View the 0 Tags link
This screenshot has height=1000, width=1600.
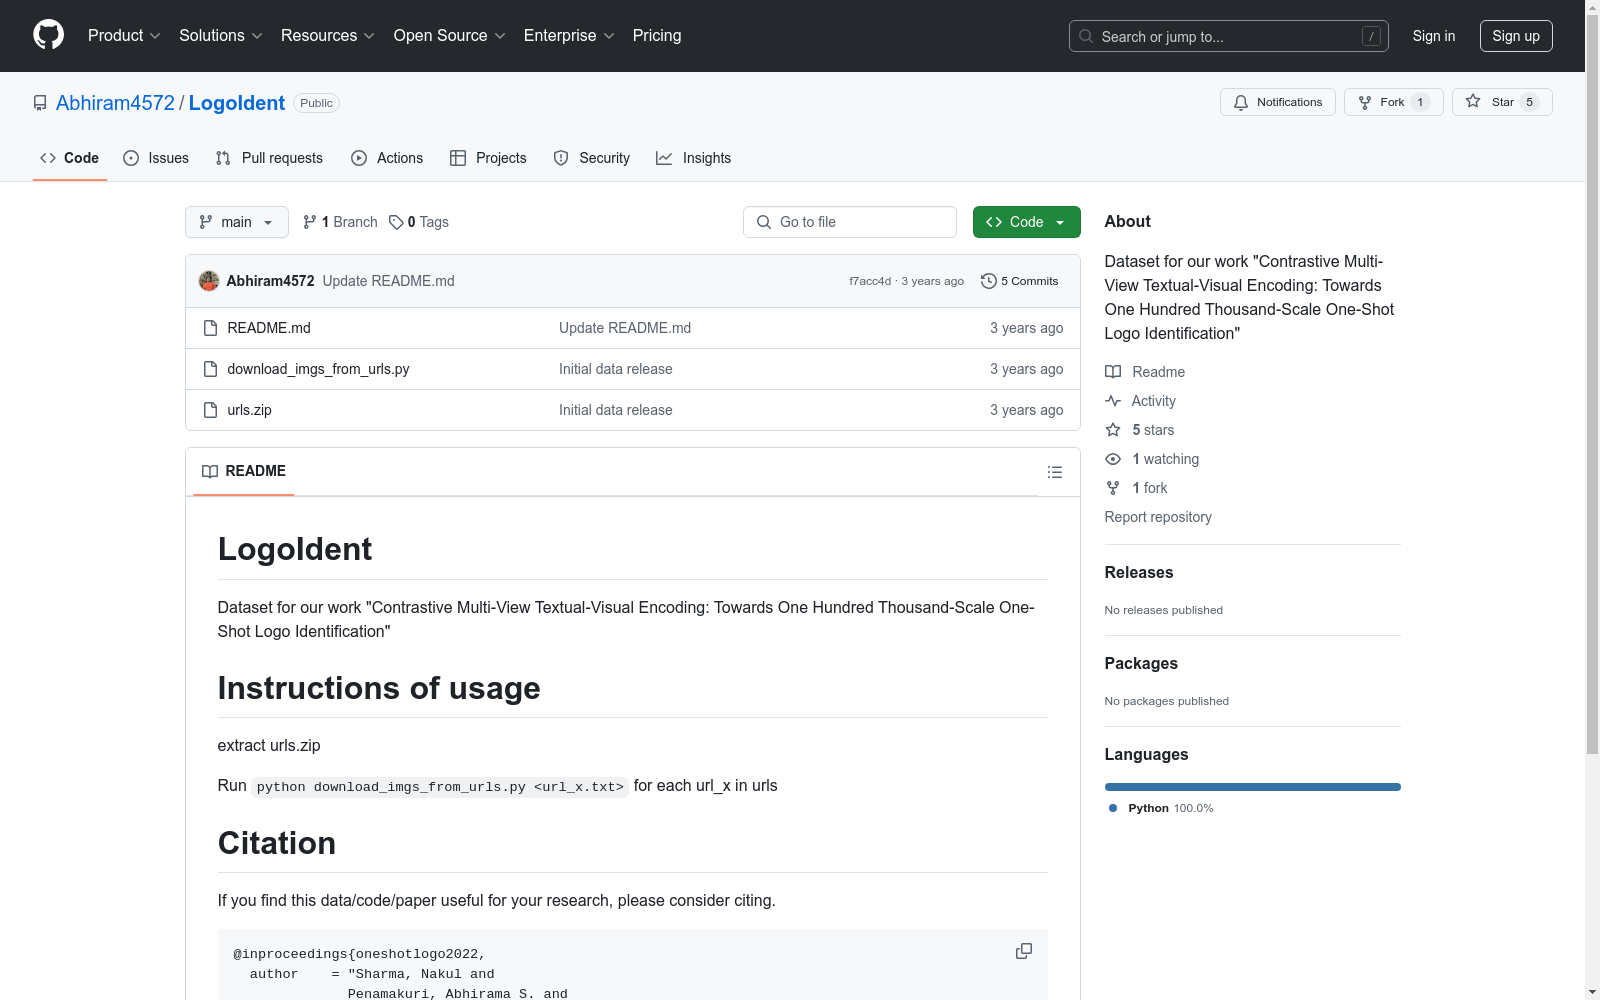pos(419,222)
